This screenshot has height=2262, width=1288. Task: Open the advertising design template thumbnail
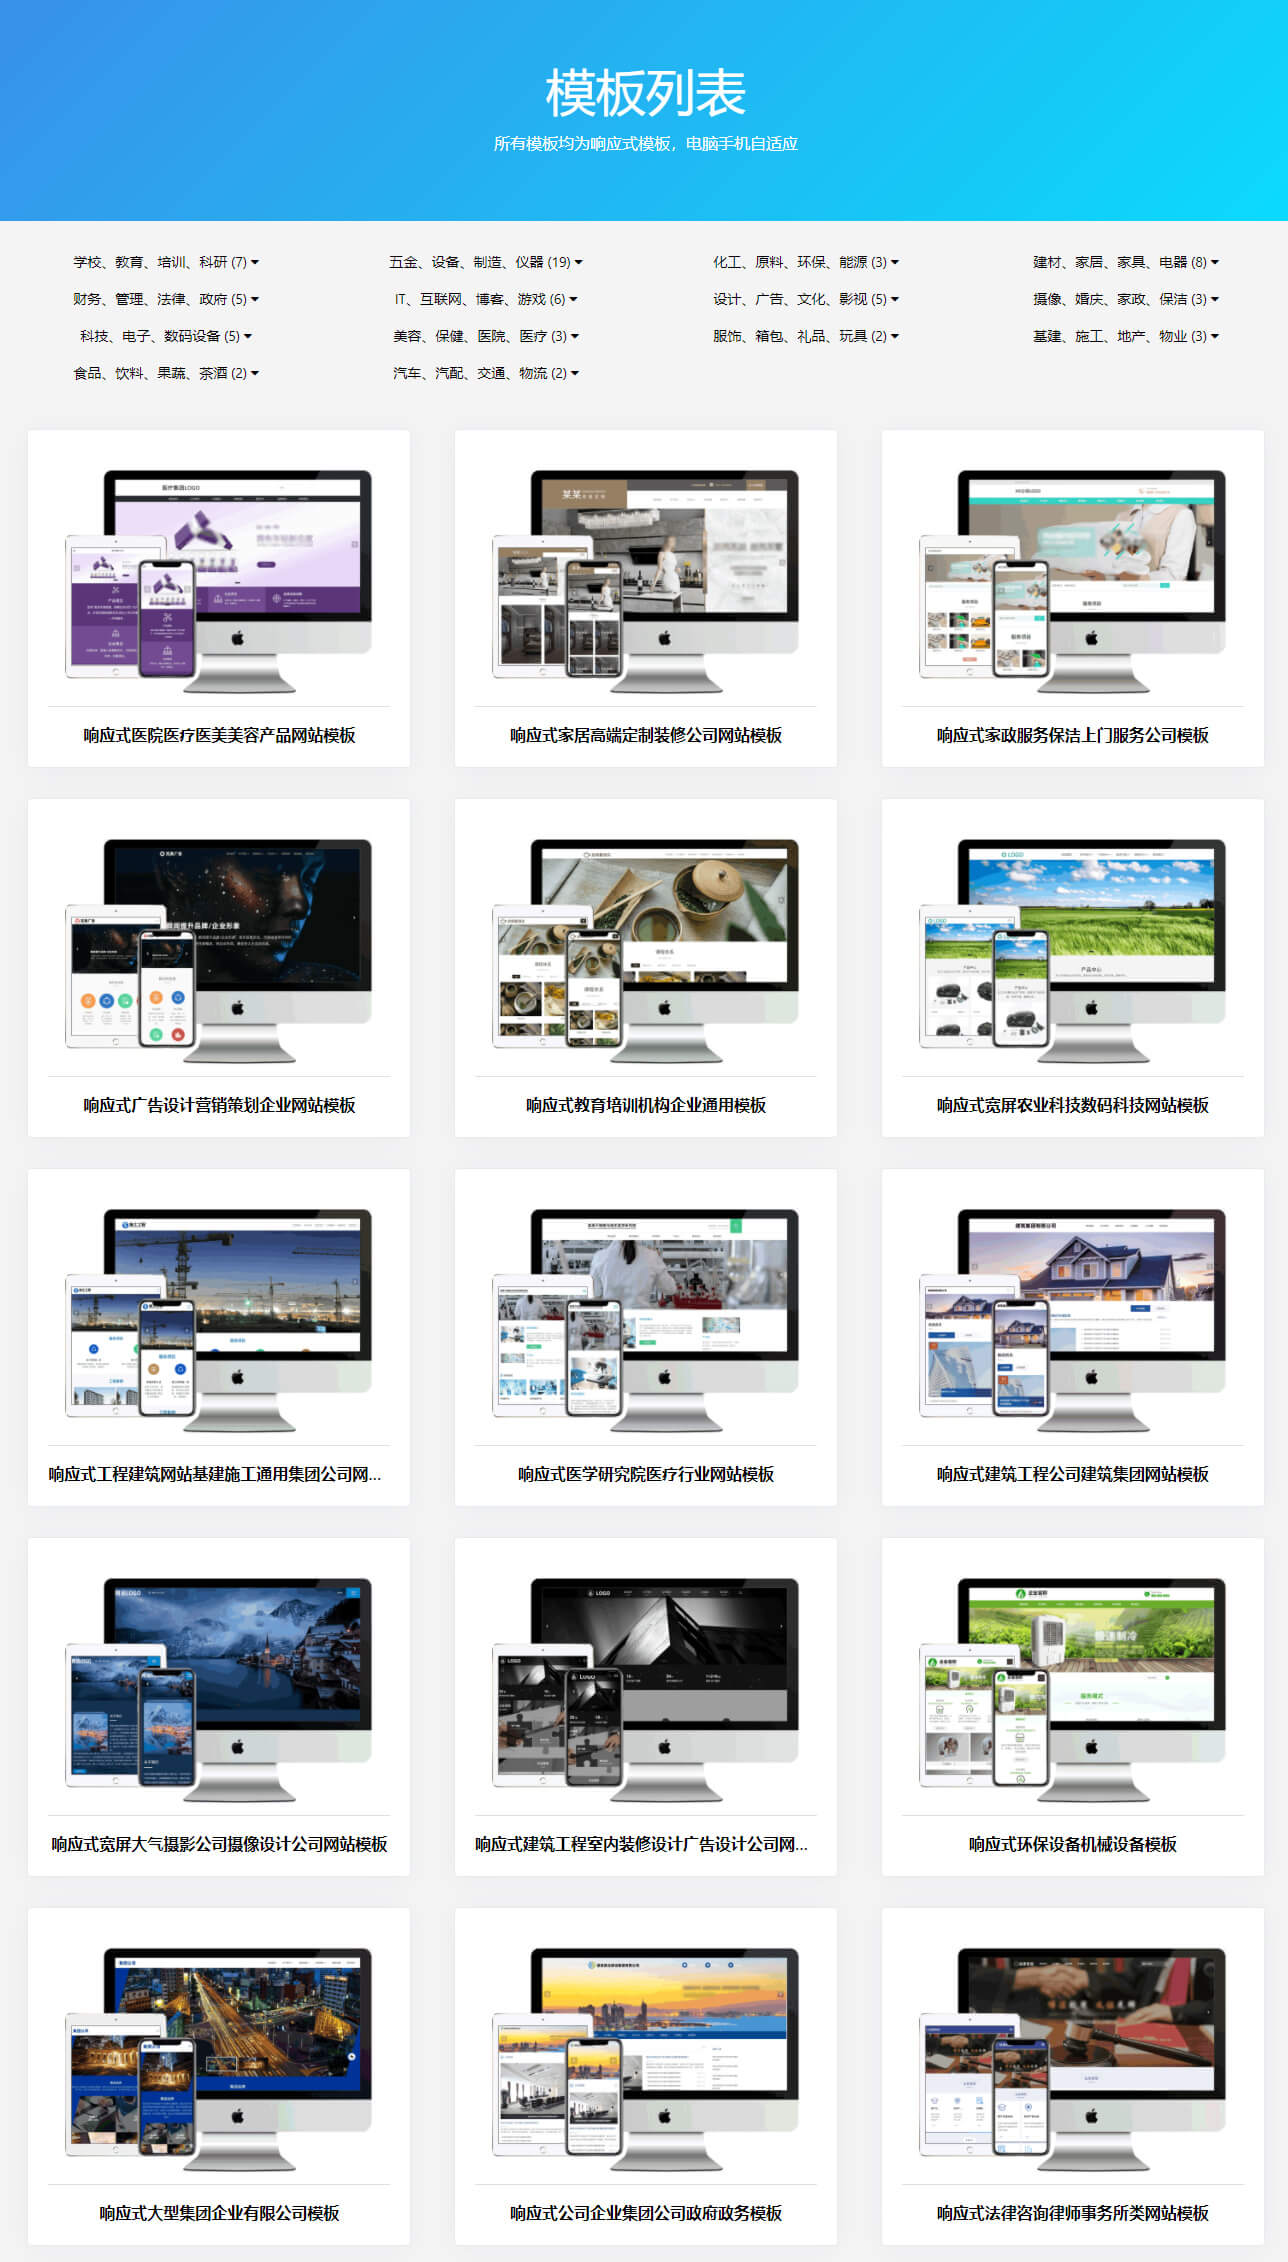(219, 950)
